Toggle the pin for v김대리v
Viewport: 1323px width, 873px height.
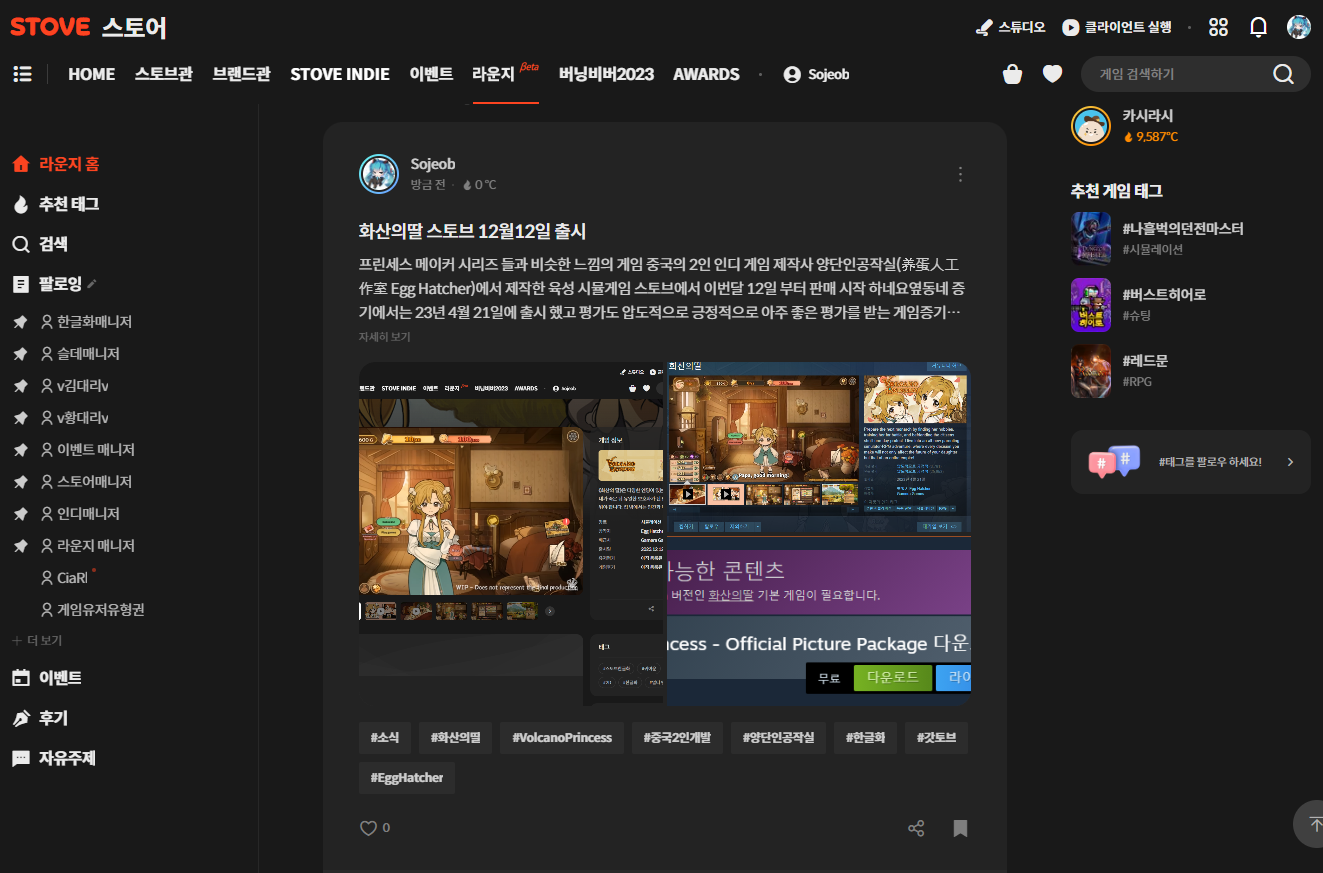[x=20, y=386]
